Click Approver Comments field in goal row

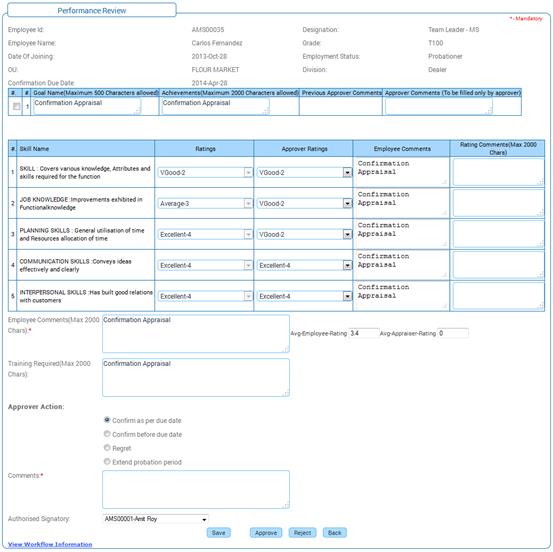coord(439,106)
